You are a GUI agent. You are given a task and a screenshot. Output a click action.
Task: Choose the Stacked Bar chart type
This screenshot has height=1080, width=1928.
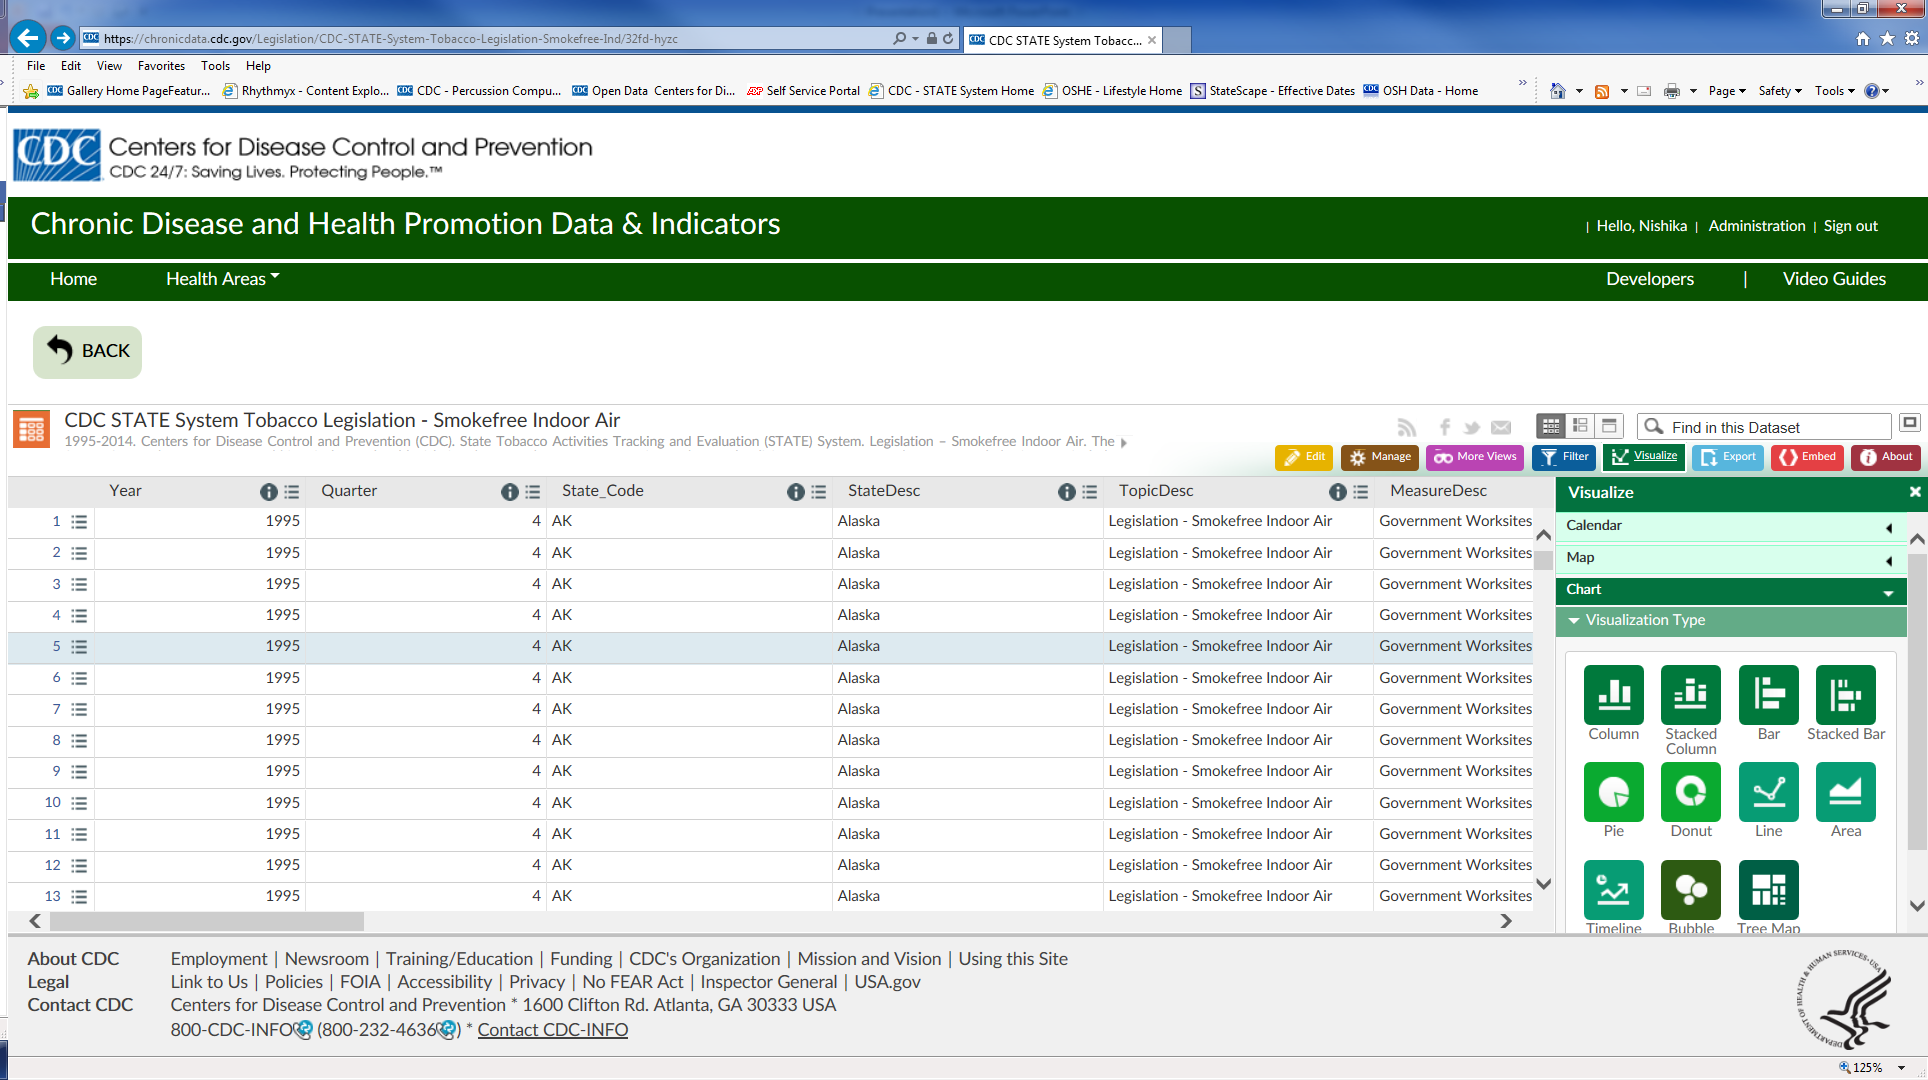[x=1845, y=695]
